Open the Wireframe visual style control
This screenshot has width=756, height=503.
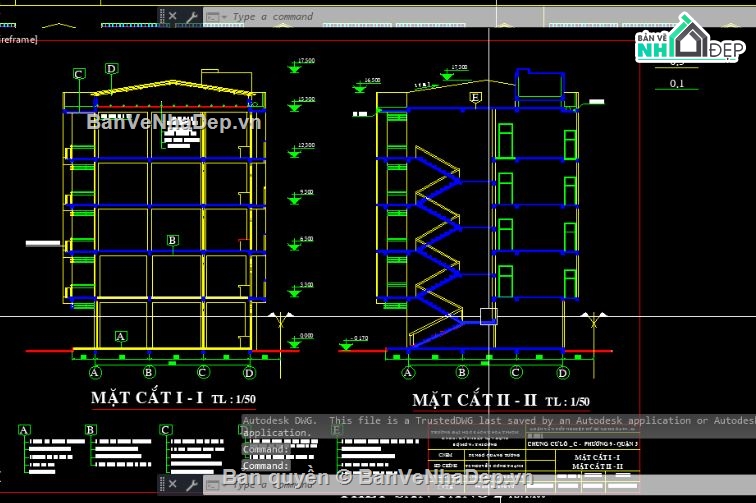20,39
